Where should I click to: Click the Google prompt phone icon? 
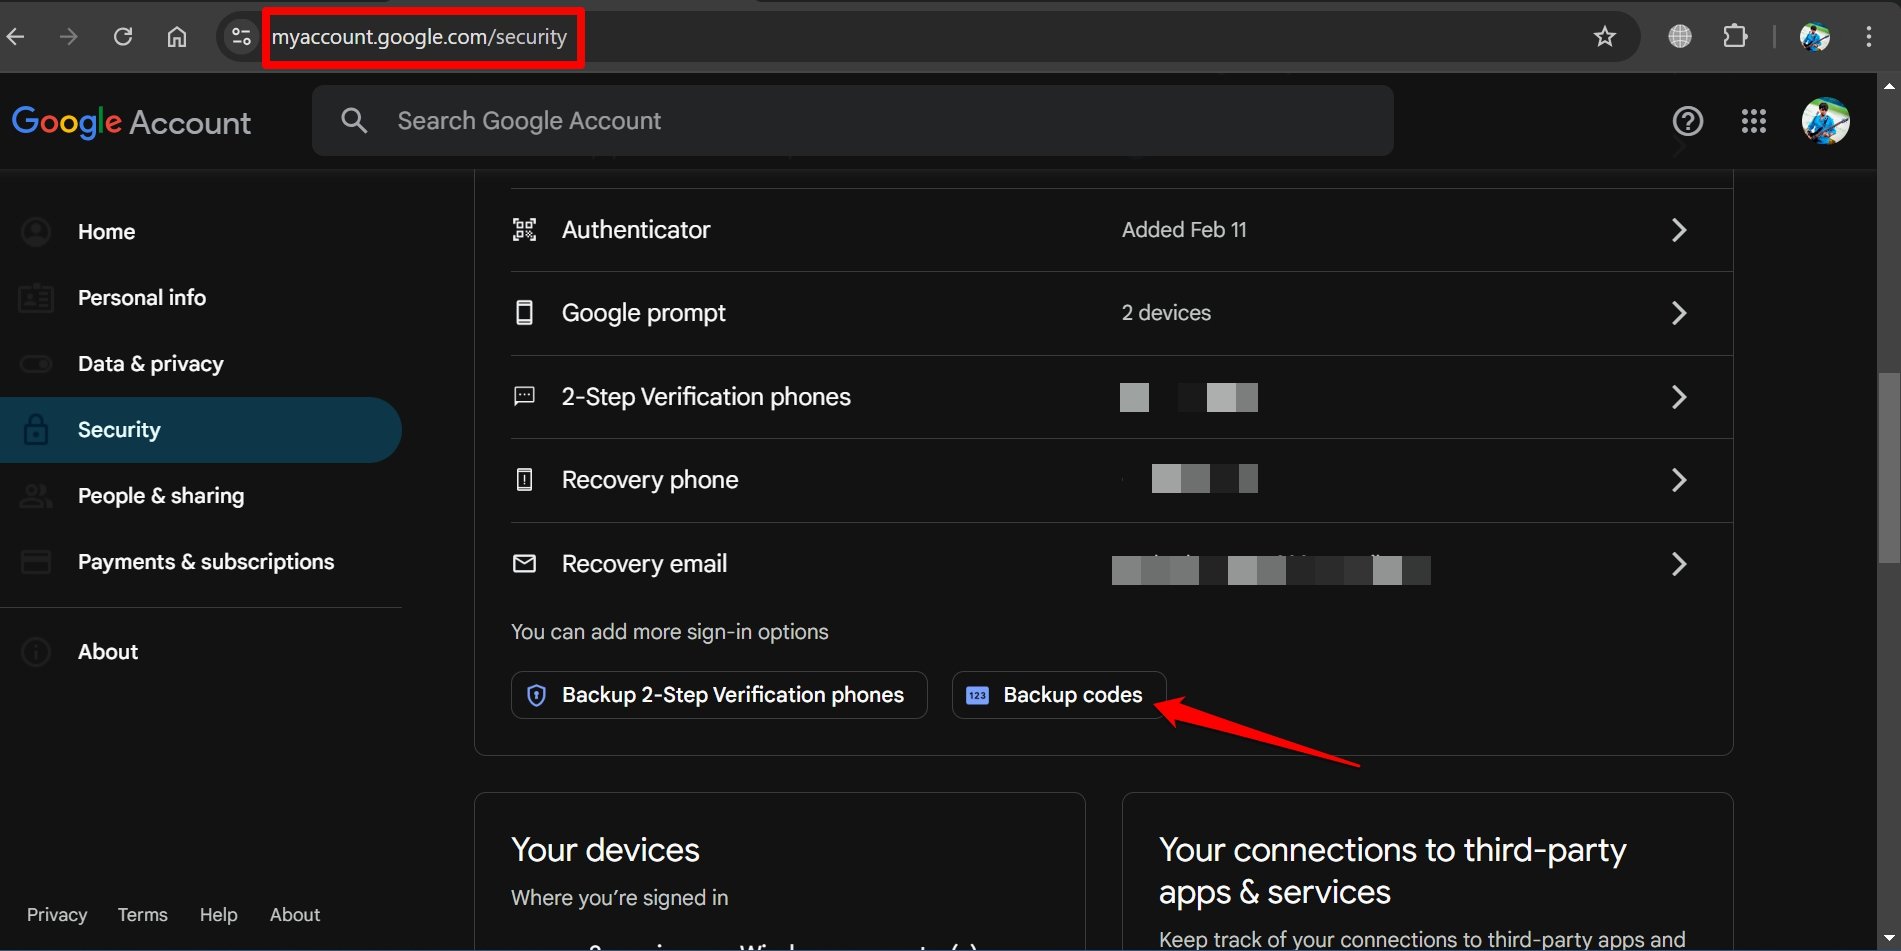coord(524,313)
